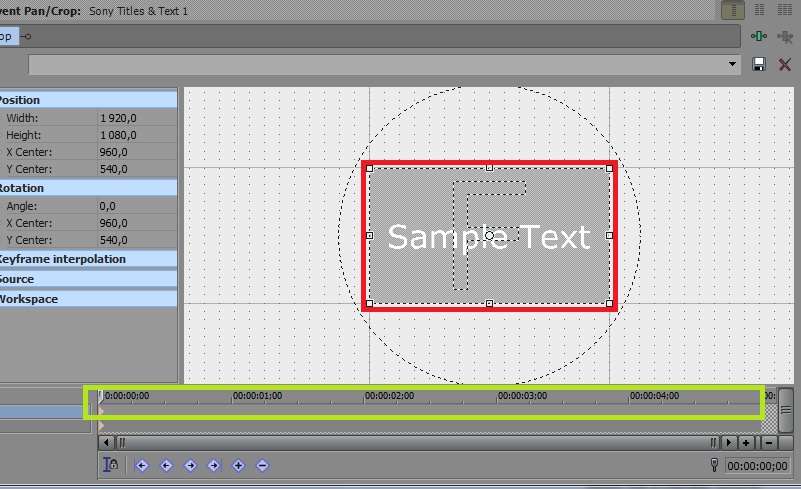The image size is (801, 489).
Task: Create Keyframe with the plus diamond
Action: pos(238,465)
